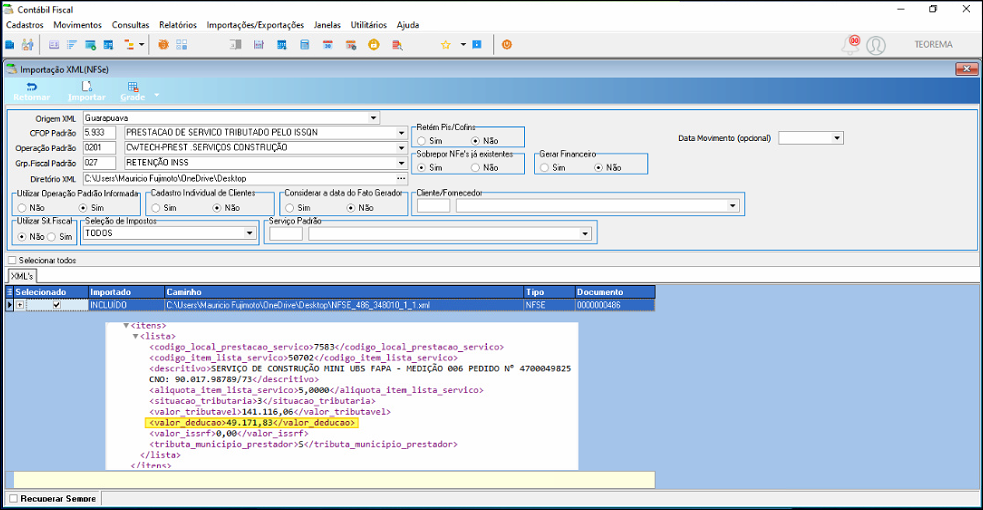Collapse the <itens> XML node

pyautogui.click(x=126, y=326)
